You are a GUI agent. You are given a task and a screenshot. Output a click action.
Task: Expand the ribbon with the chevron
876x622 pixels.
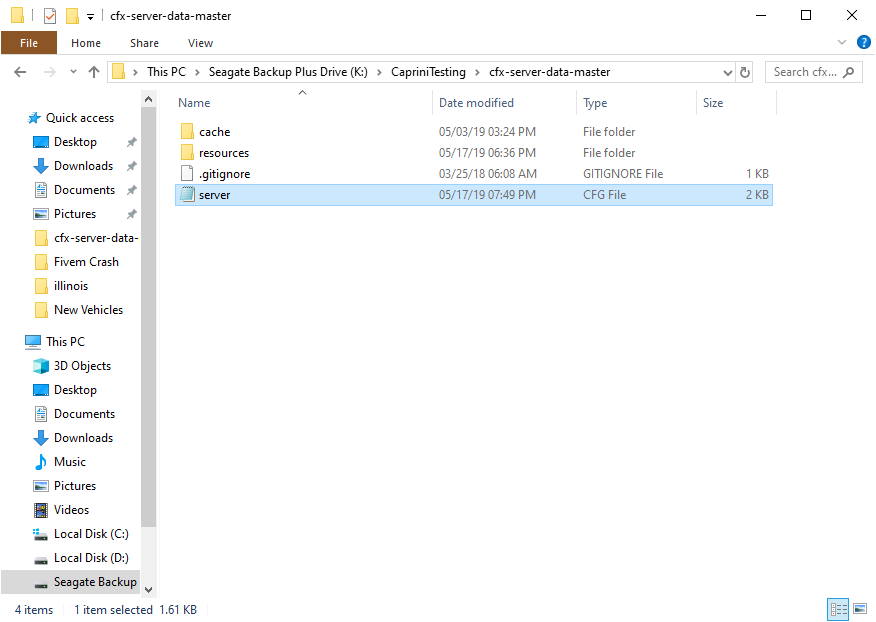pos(842,42)
